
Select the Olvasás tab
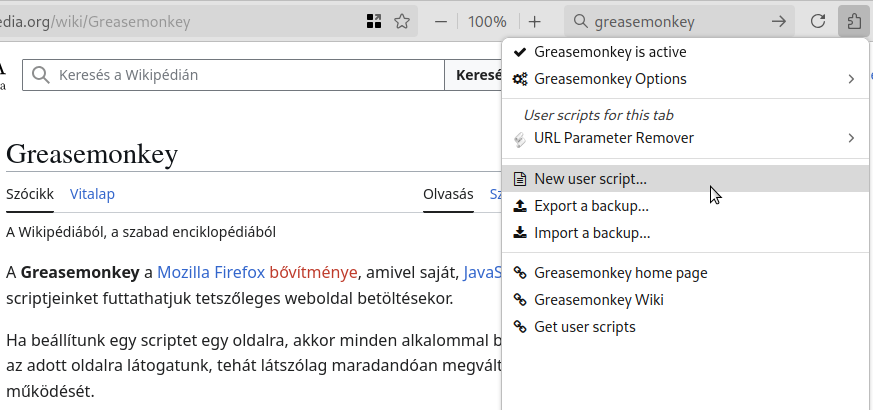[x=448, y=194]
